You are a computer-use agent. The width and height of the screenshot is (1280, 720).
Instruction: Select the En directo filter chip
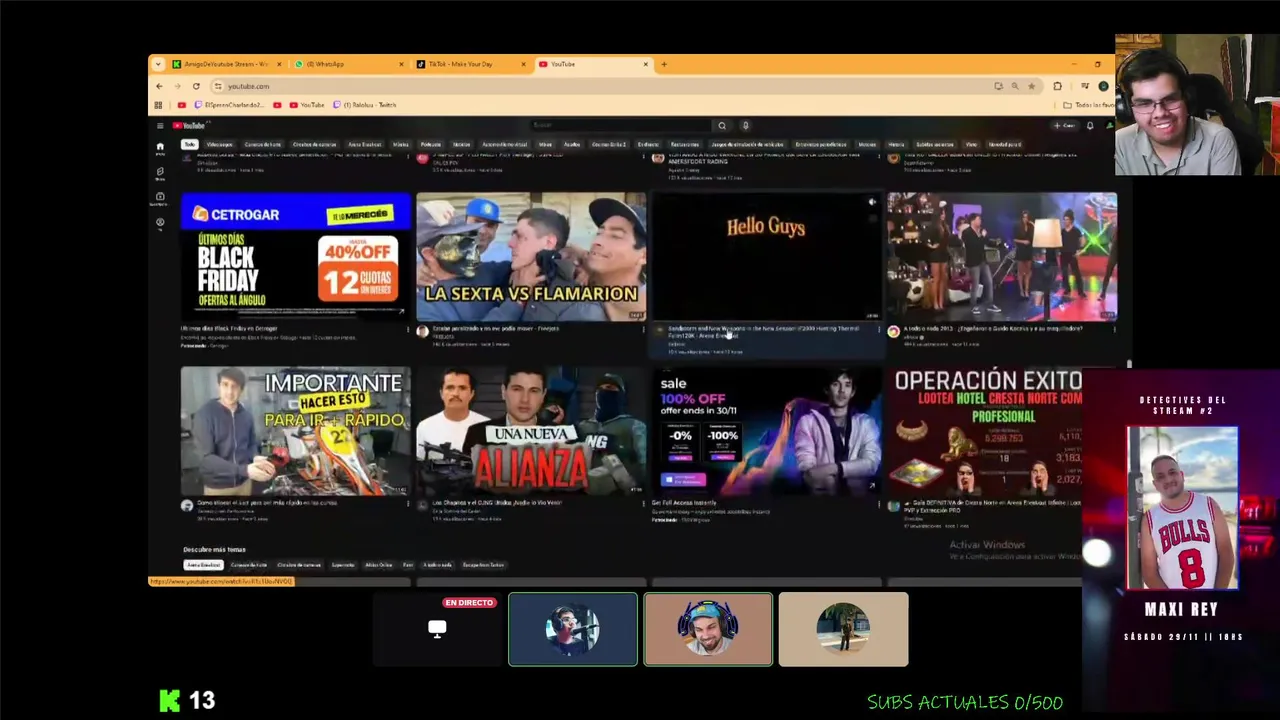click(x=648, y=144)
